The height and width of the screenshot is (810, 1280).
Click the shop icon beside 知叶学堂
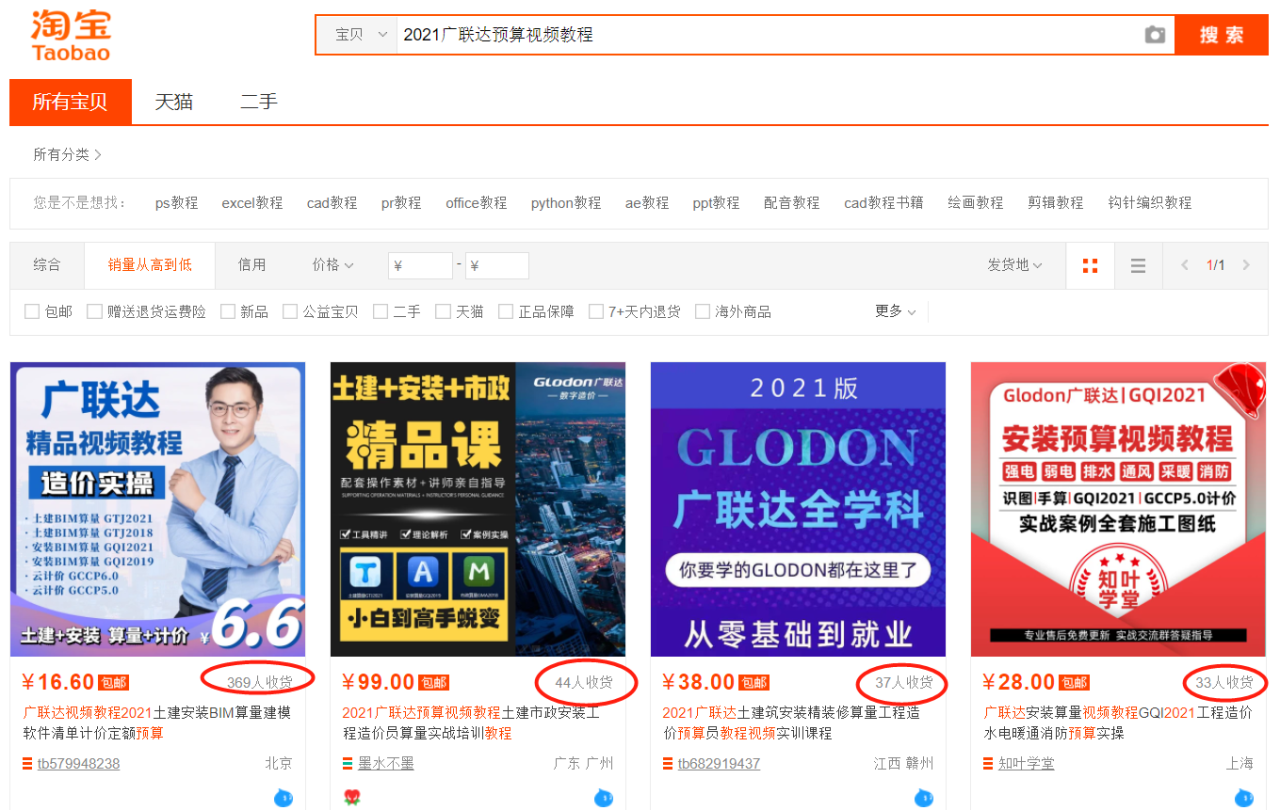[988, 764]
